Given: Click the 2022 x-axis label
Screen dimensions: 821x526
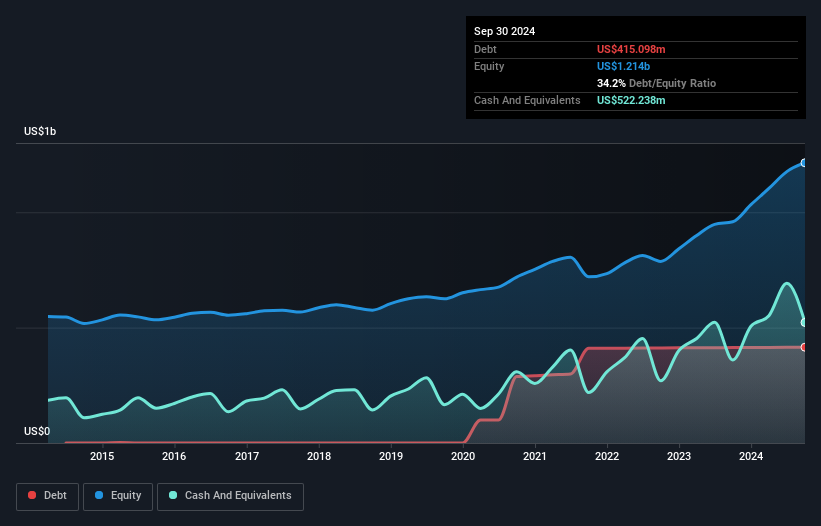Looking at the screenshot, I should coord(607,456).
